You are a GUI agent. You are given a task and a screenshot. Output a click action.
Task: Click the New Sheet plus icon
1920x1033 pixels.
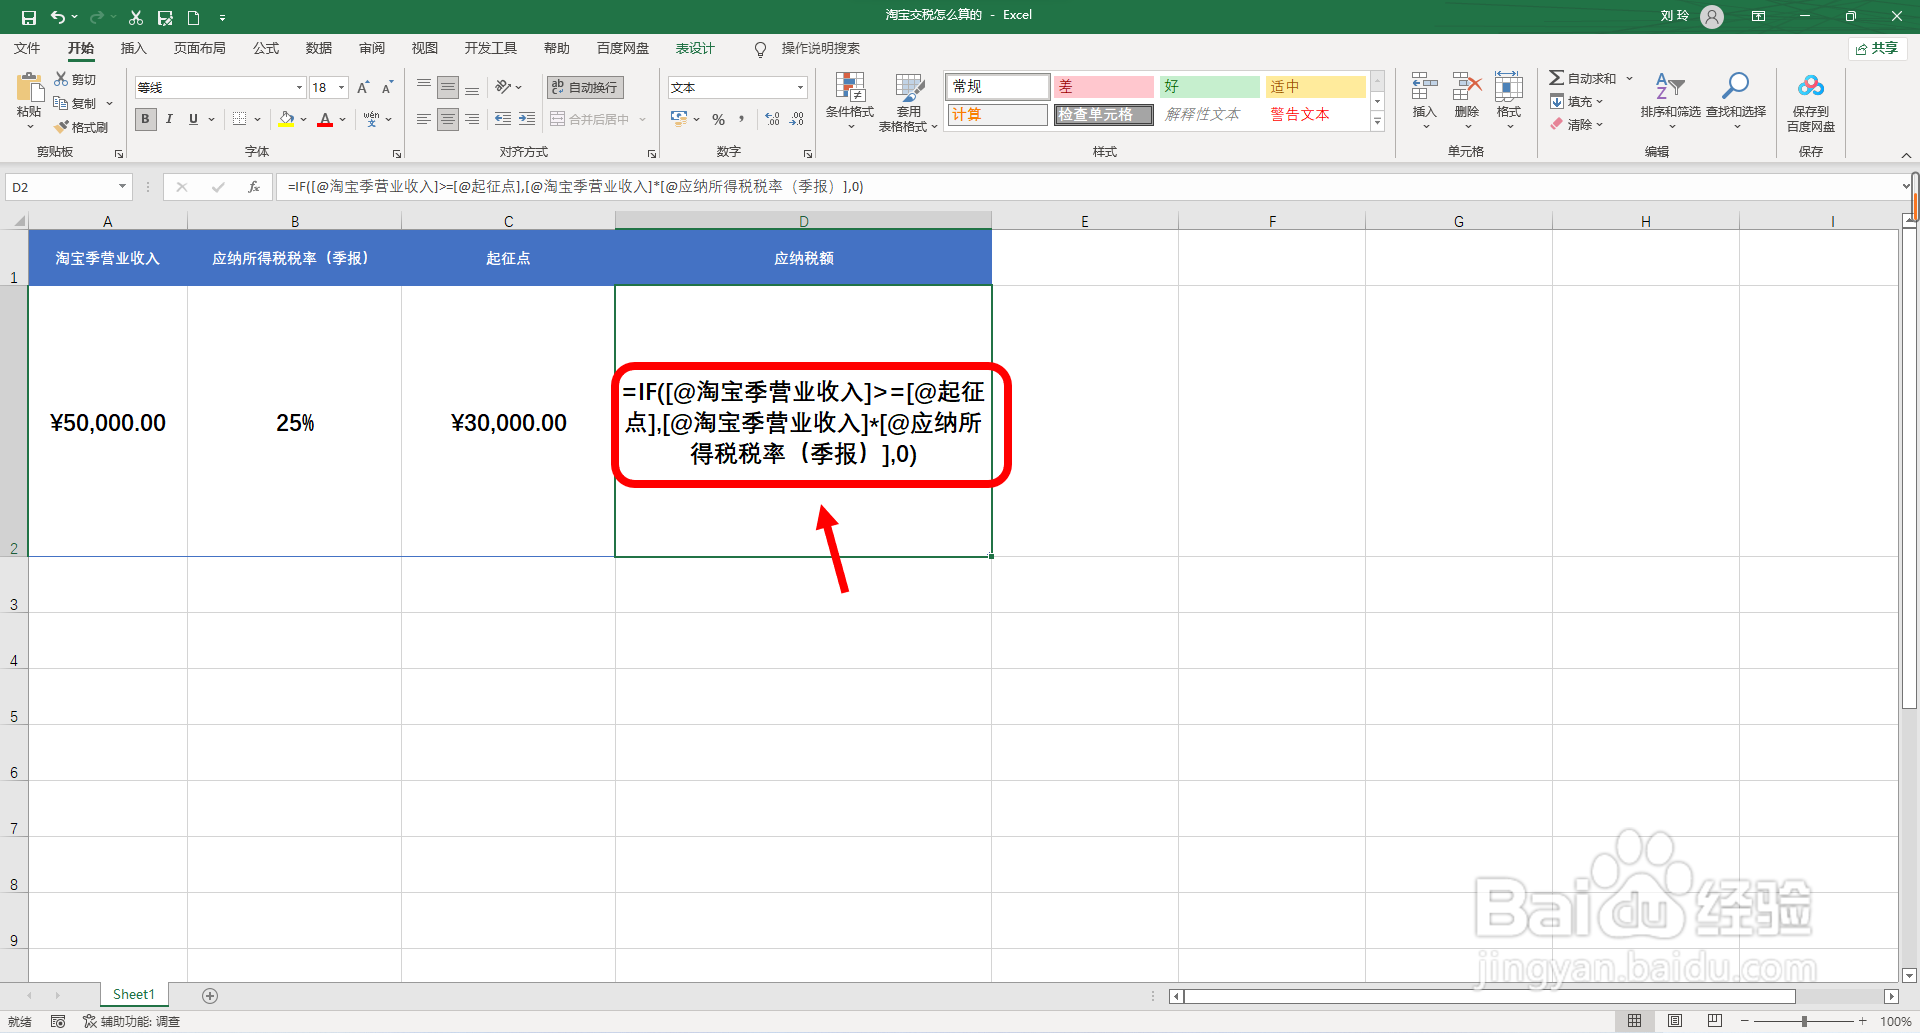tap(210, 995)
